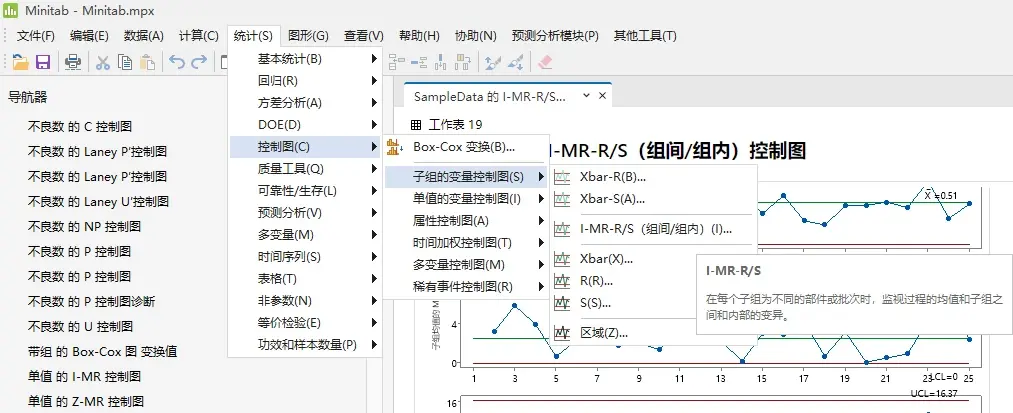Open the 图形(G) menu
The image size is (1013, 413).
point(308,35)
